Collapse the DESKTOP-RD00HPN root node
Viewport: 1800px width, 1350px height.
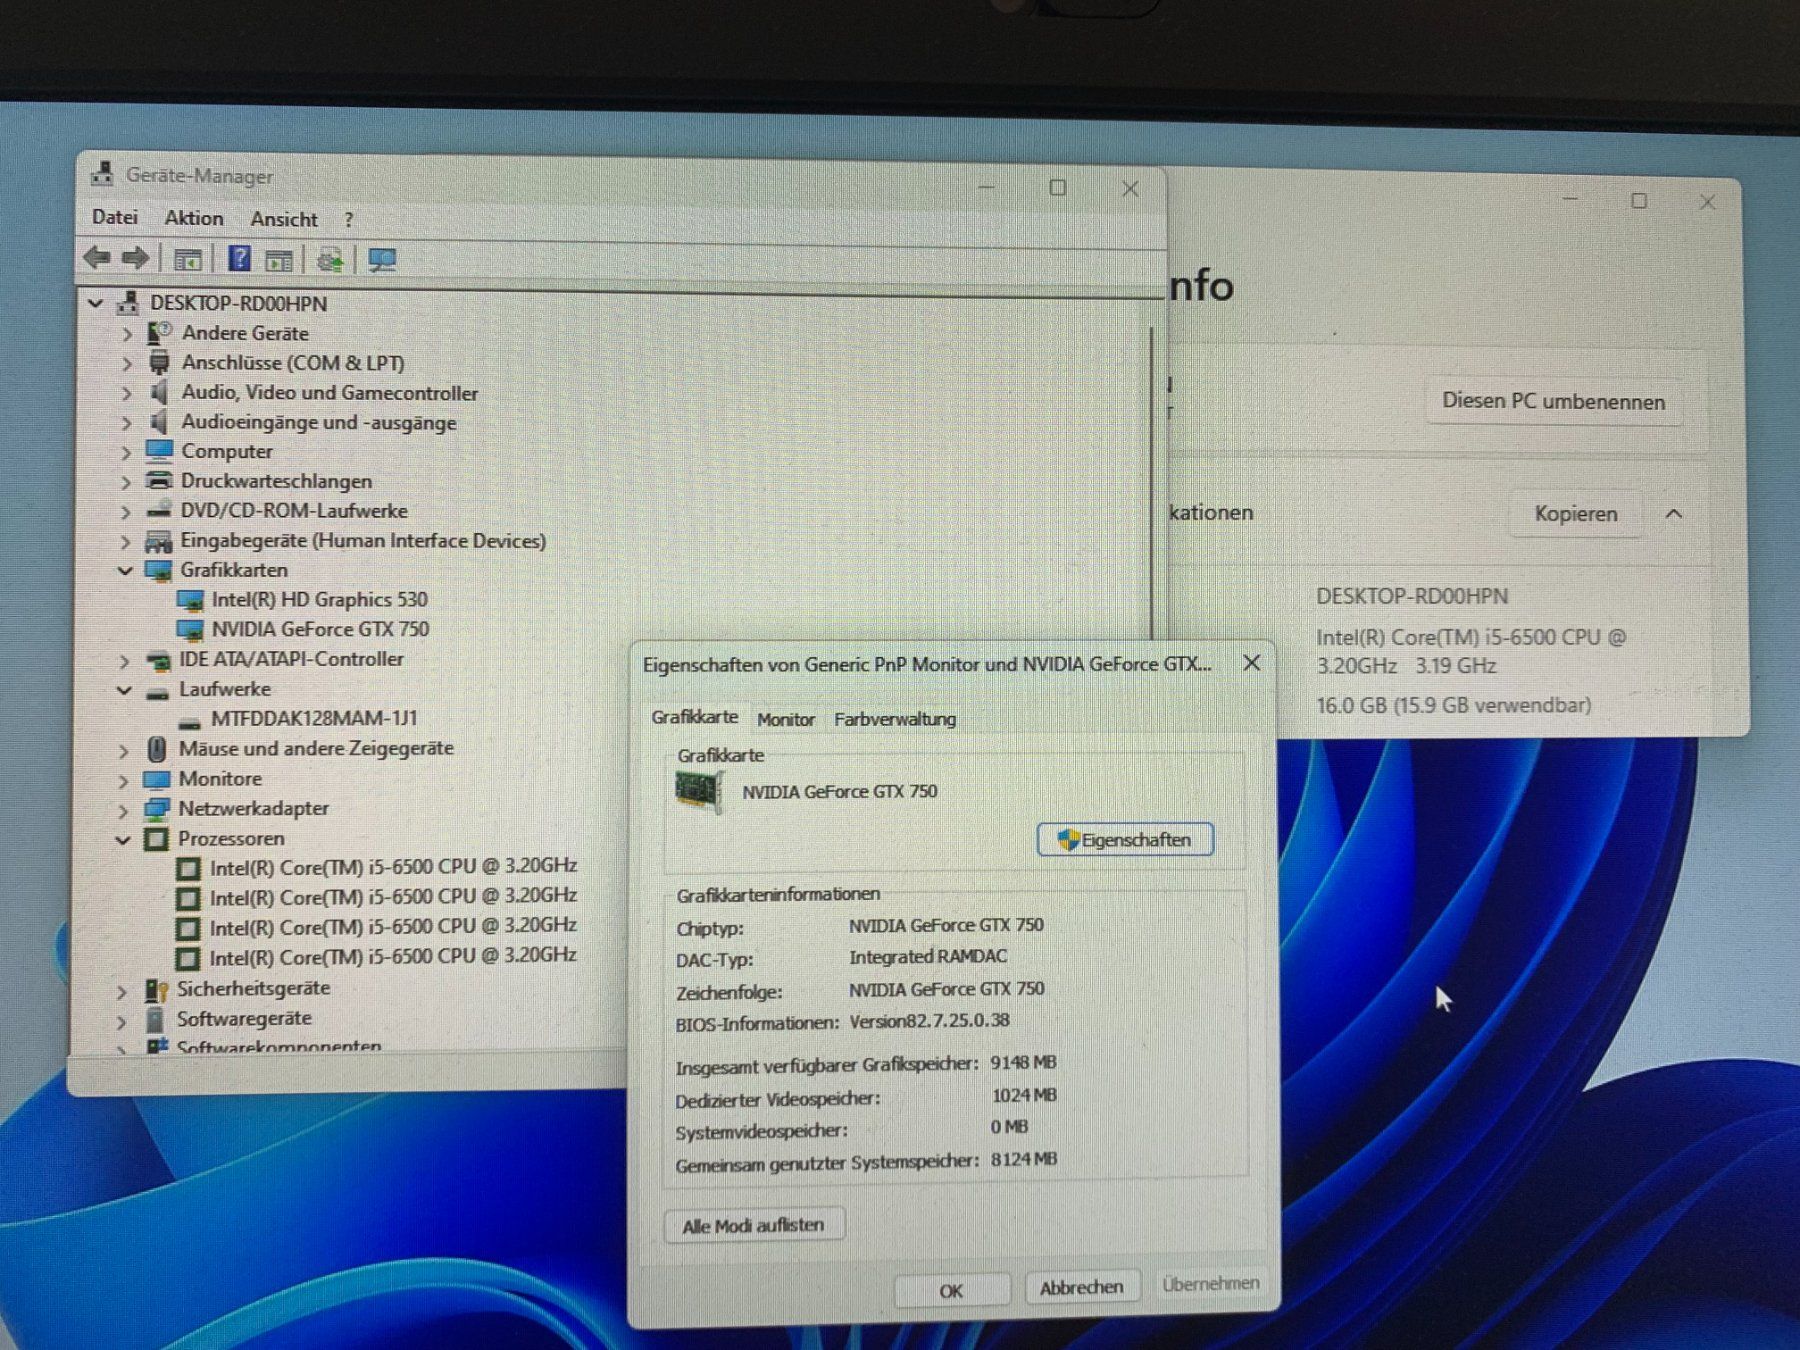[96, 302]
